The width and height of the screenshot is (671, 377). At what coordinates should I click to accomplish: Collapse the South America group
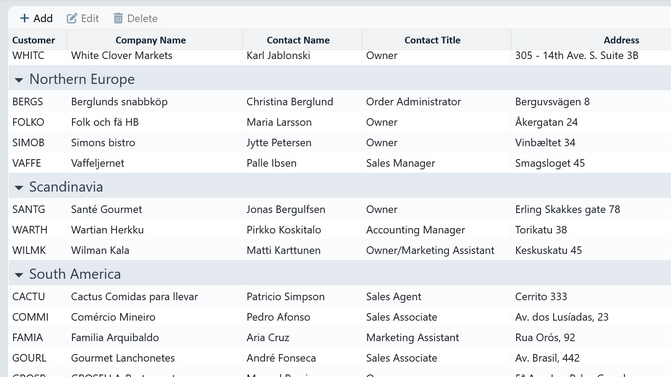[18, 275]
